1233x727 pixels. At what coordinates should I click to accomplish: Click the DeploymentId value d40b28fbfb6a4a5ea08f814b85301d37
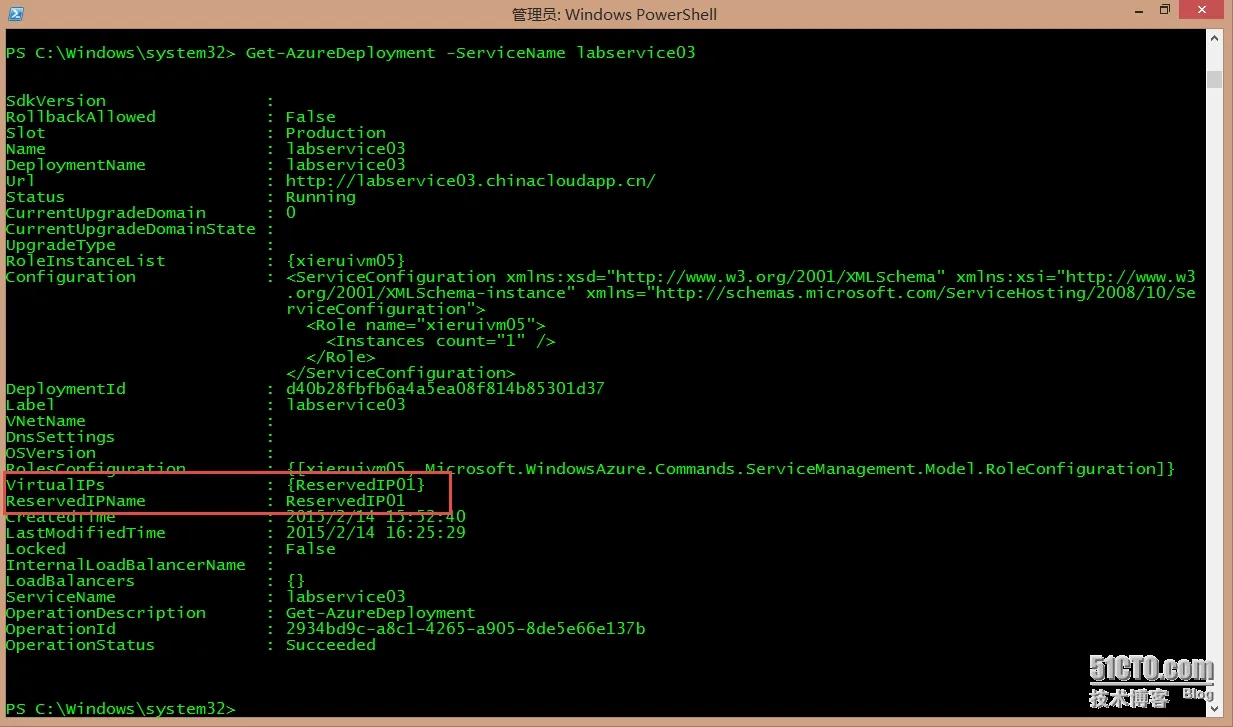(x=445, y=389)
